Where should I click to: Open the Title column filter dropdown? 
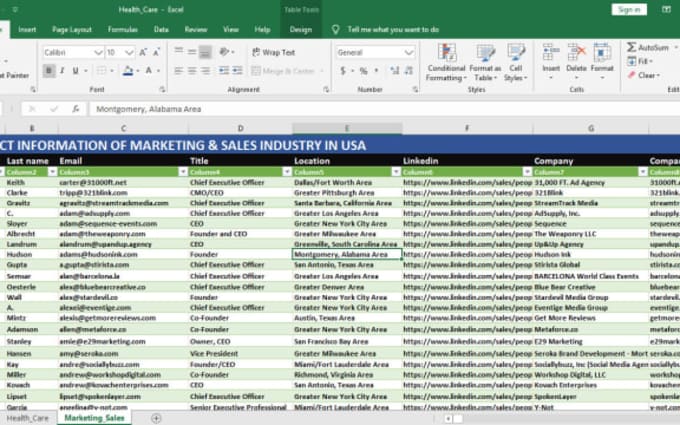click(287, 172)
